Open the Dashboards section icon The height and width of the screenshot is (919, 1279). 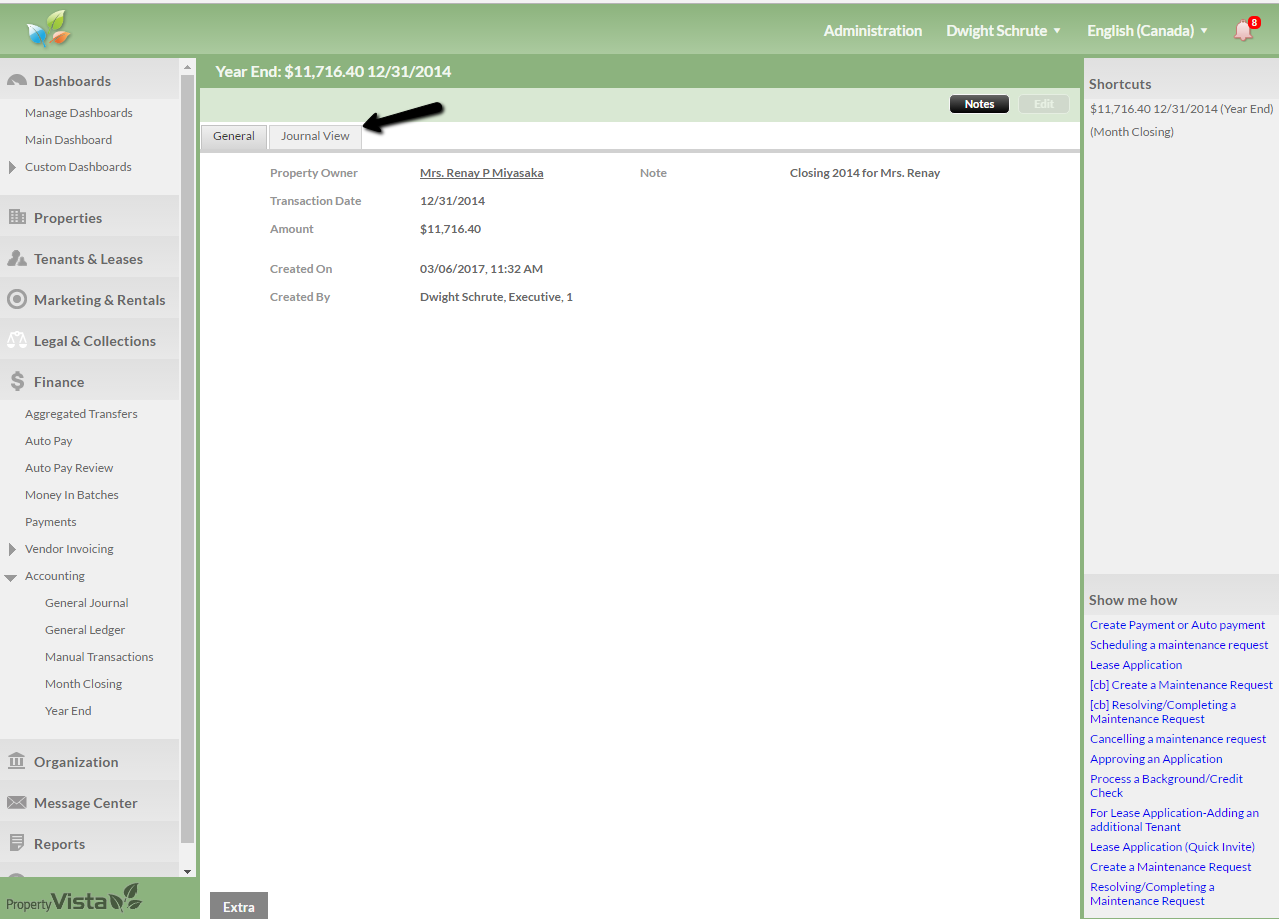tap(17, 81)
